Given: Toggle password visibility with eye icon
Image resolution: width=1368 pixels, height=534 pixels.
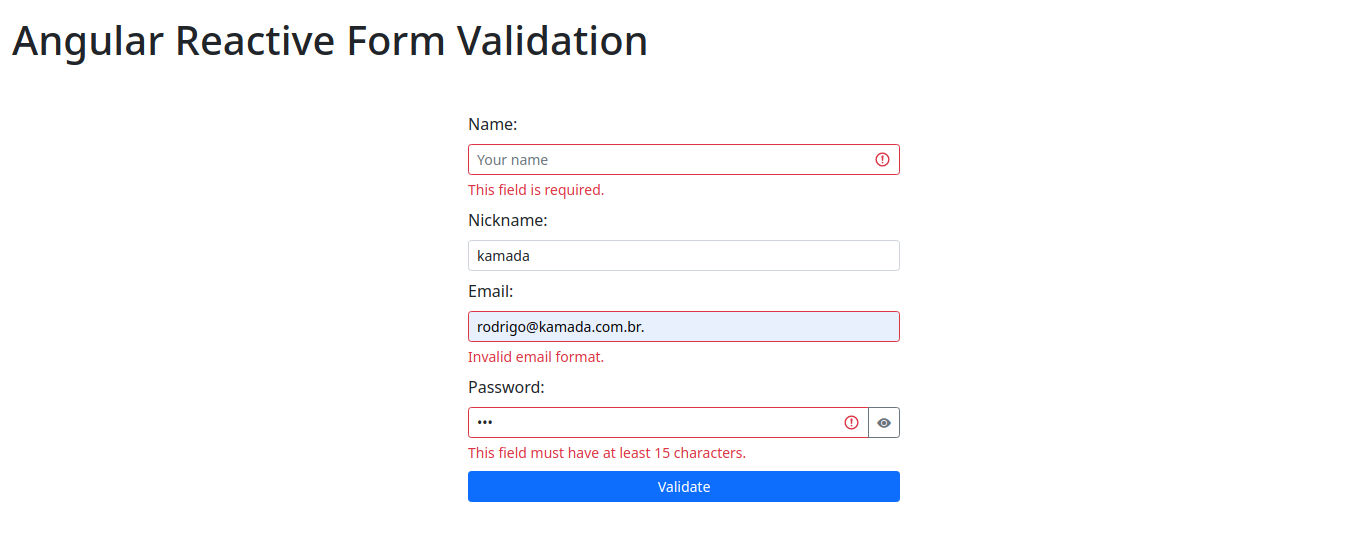Looking at the screenshot, I should pos(884,423).
